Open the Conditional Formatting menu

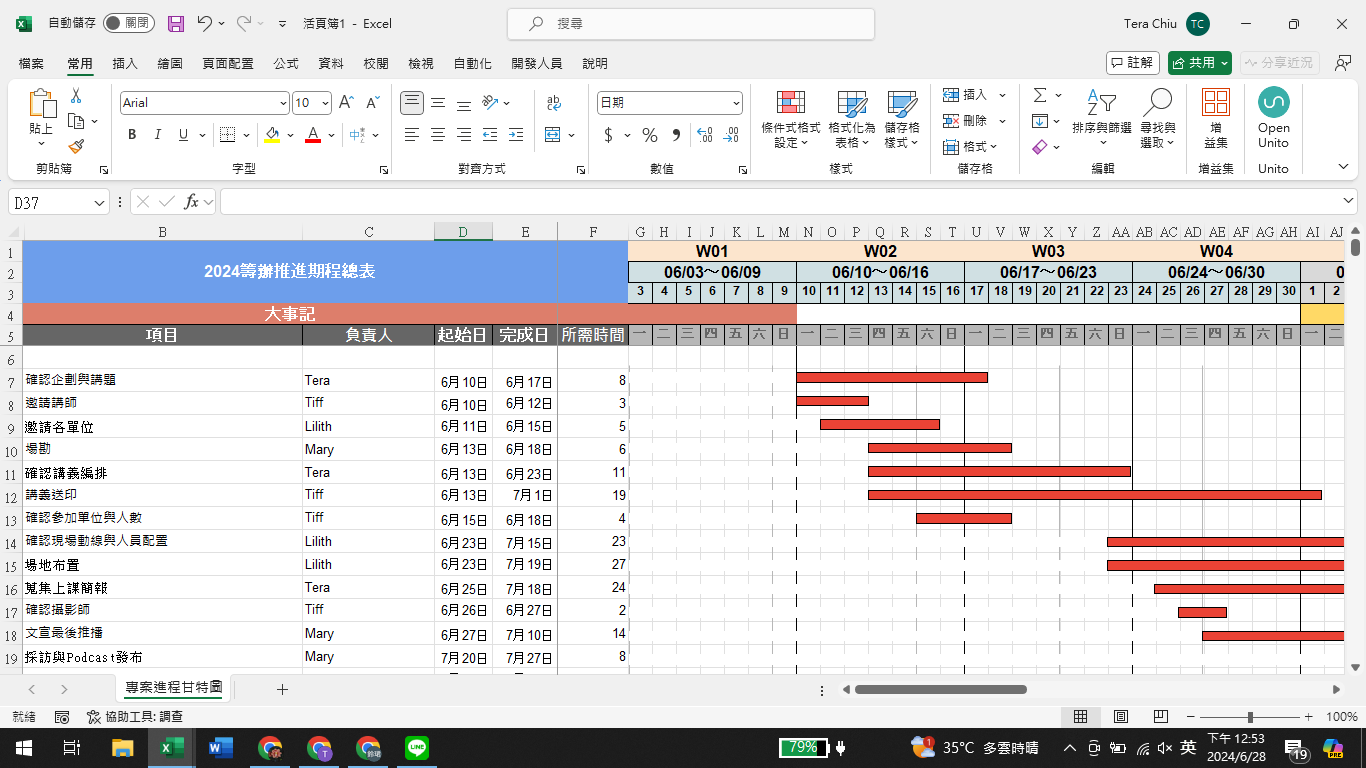point(790,120)
